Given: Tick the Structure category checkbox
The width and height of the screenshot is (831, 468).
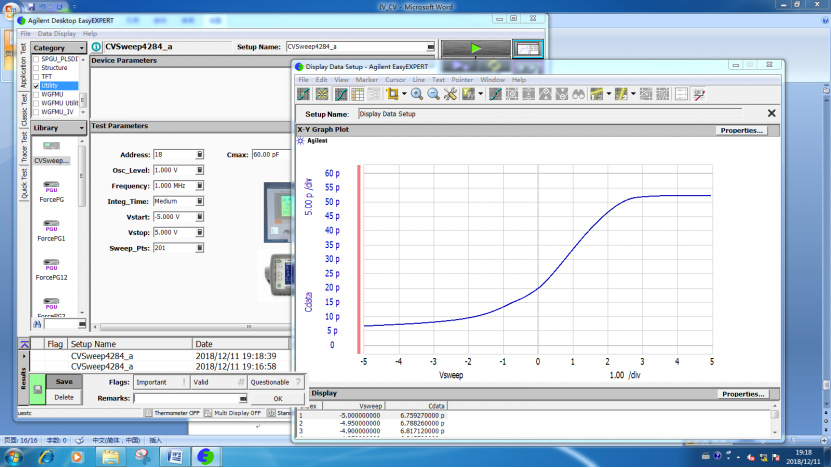Looking at the screenshot, I should (36, 68).
